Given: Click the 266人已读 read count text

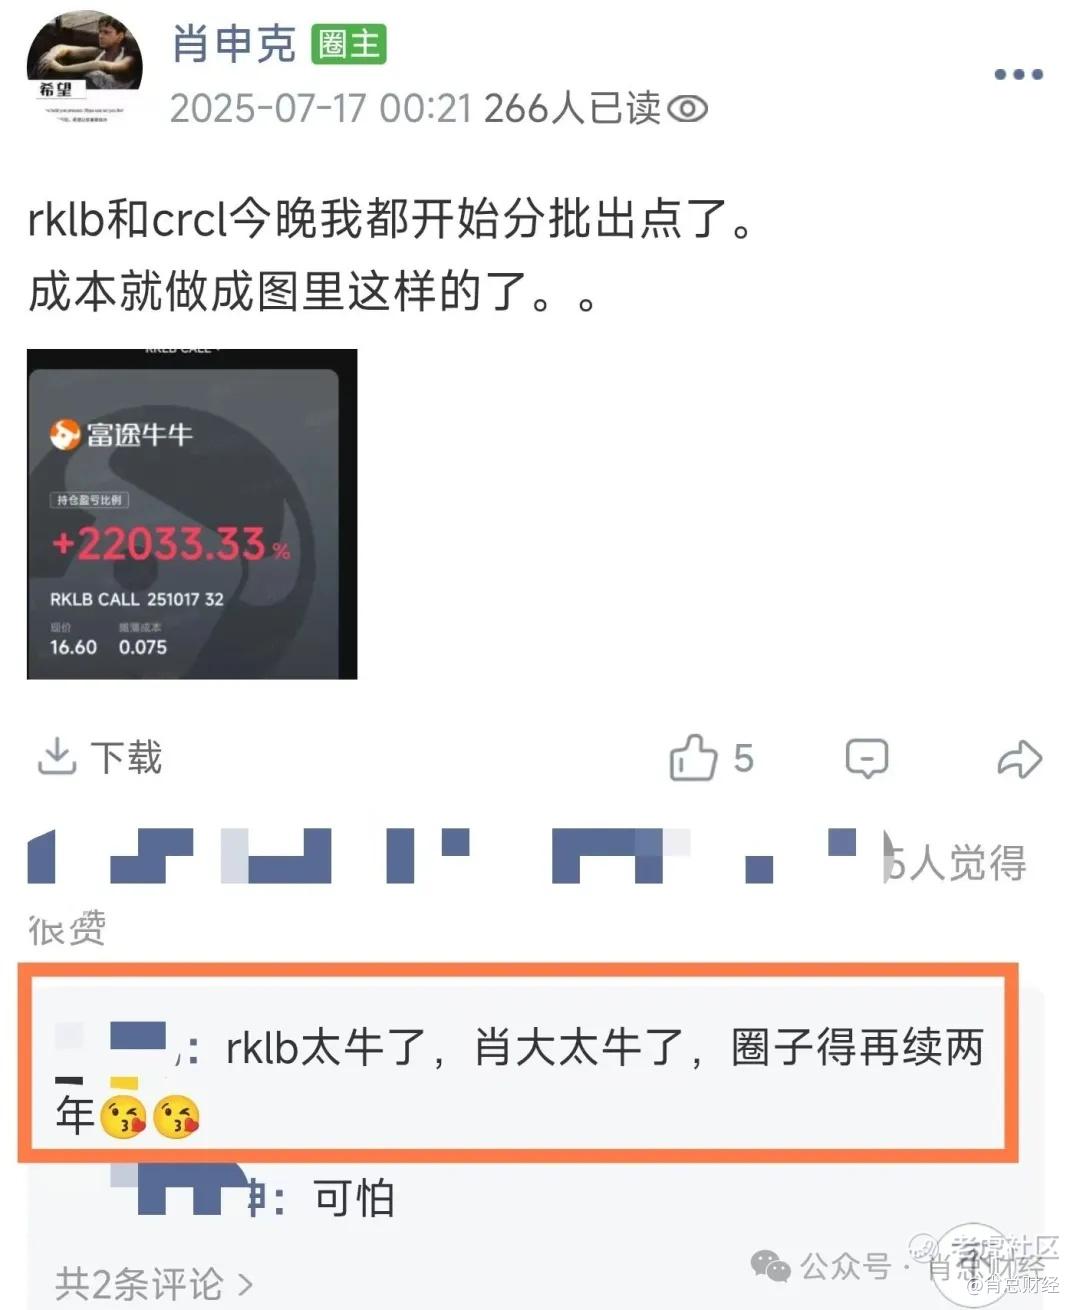Looking at the screenshot, I should (x=573, y=108).
